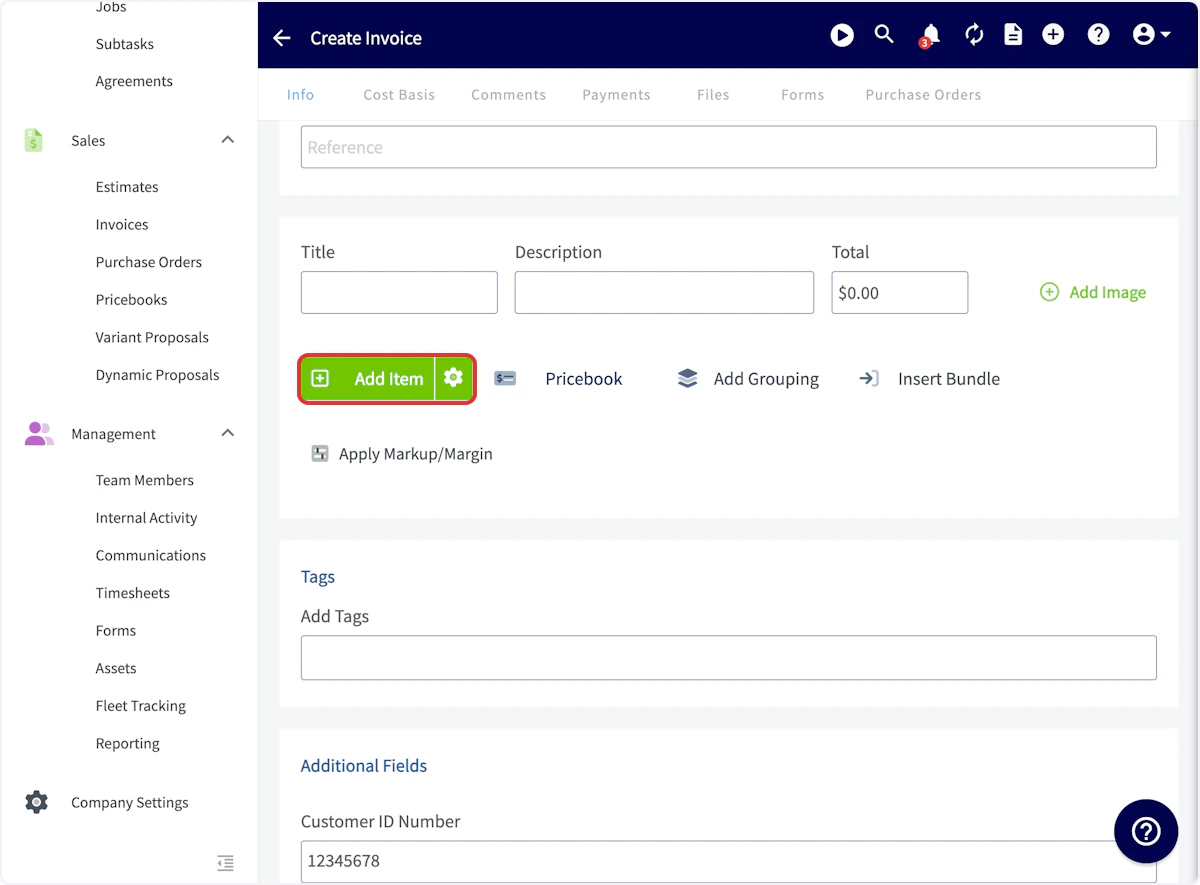Open the floating help chat button
1200x885 pixels.
coord(1146,831)
